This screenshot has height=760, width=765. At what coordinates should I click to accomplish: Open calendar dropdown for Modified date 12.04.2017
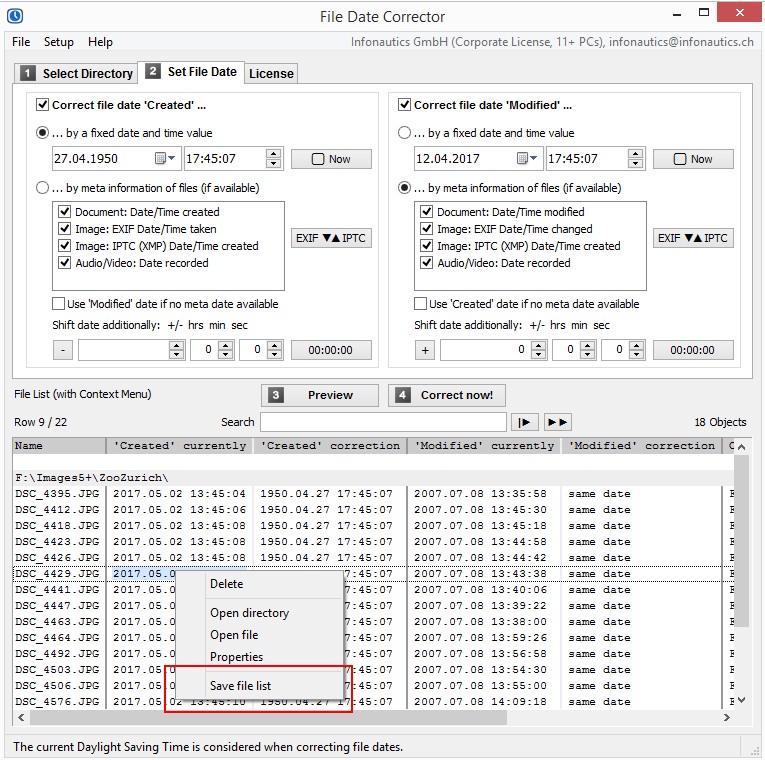click(x=527, y=159)
